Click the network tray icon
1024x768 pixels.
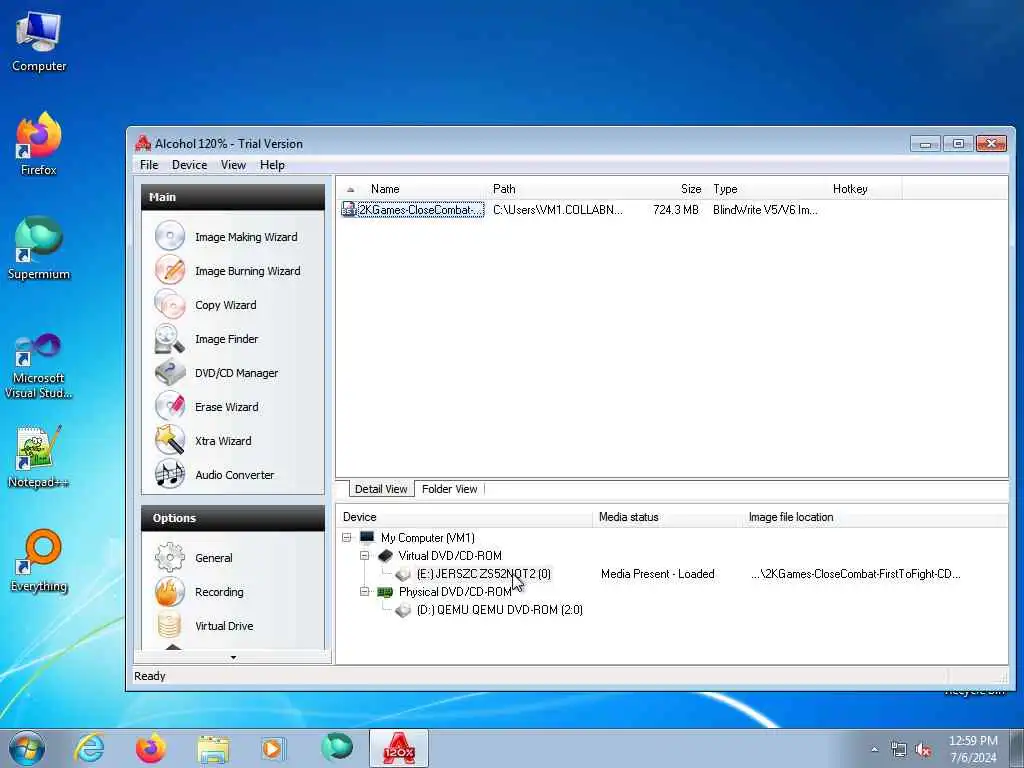click(899, 750)
